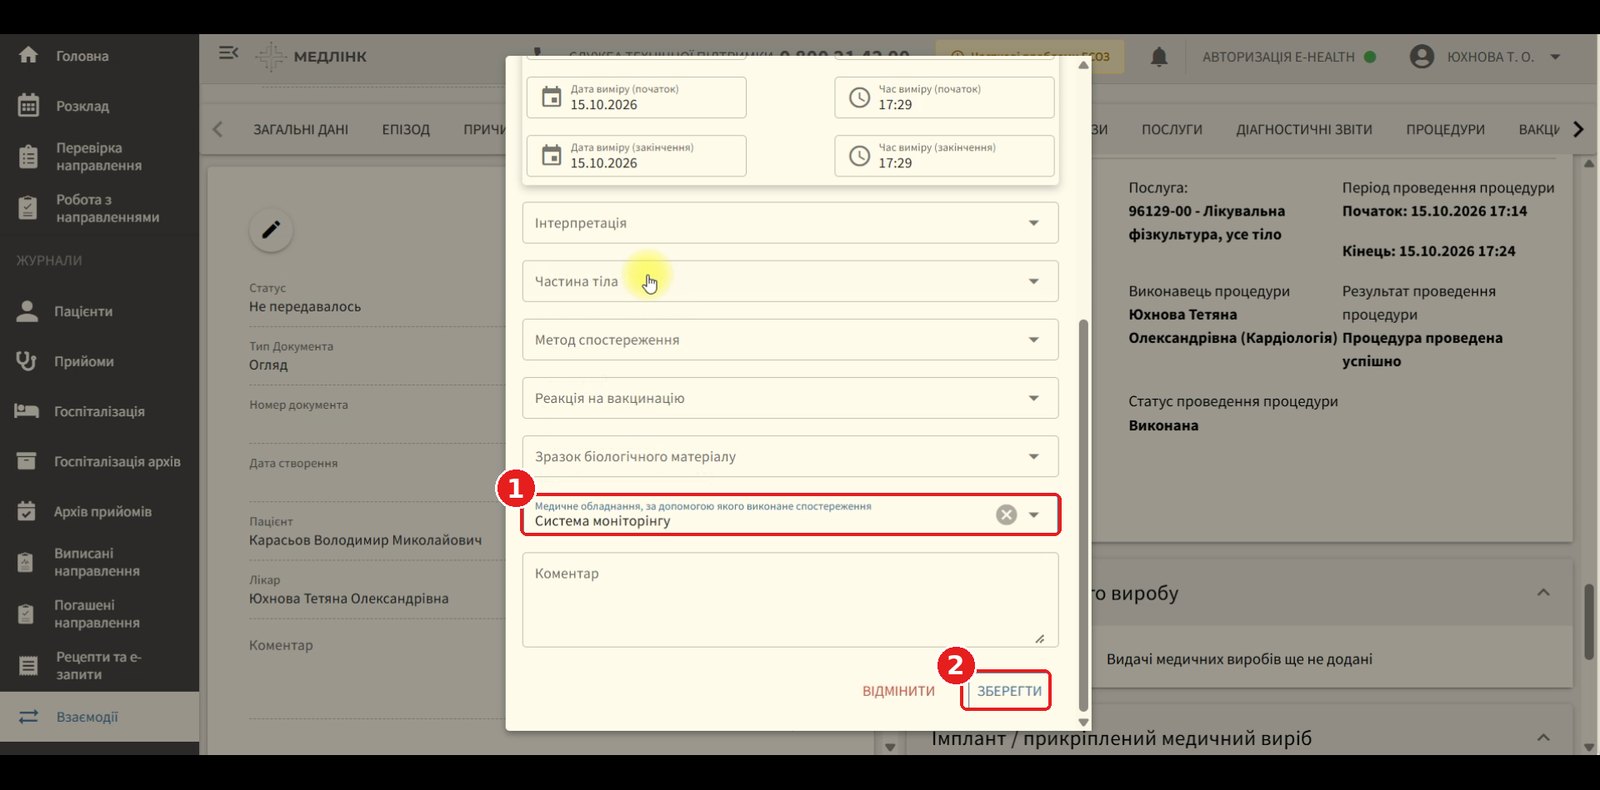Switch to ПРОЦЕДУРИ tab
The height and width of the screenshot is (790, 1600).
tap(1445, 130)
